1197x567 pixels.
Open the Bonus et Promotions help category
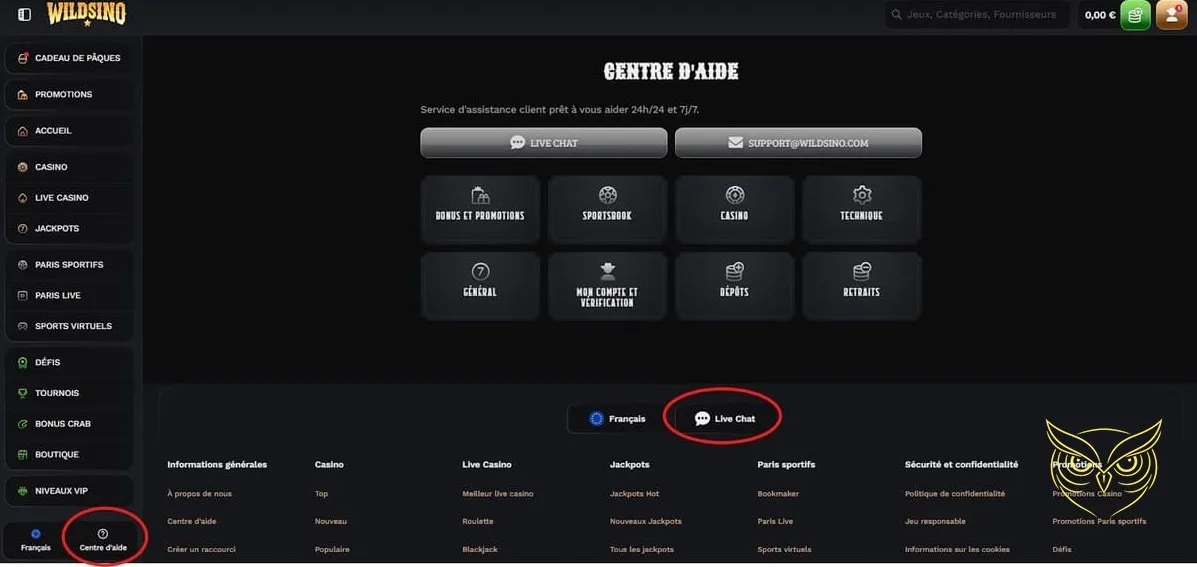click(x=480, y=209)
